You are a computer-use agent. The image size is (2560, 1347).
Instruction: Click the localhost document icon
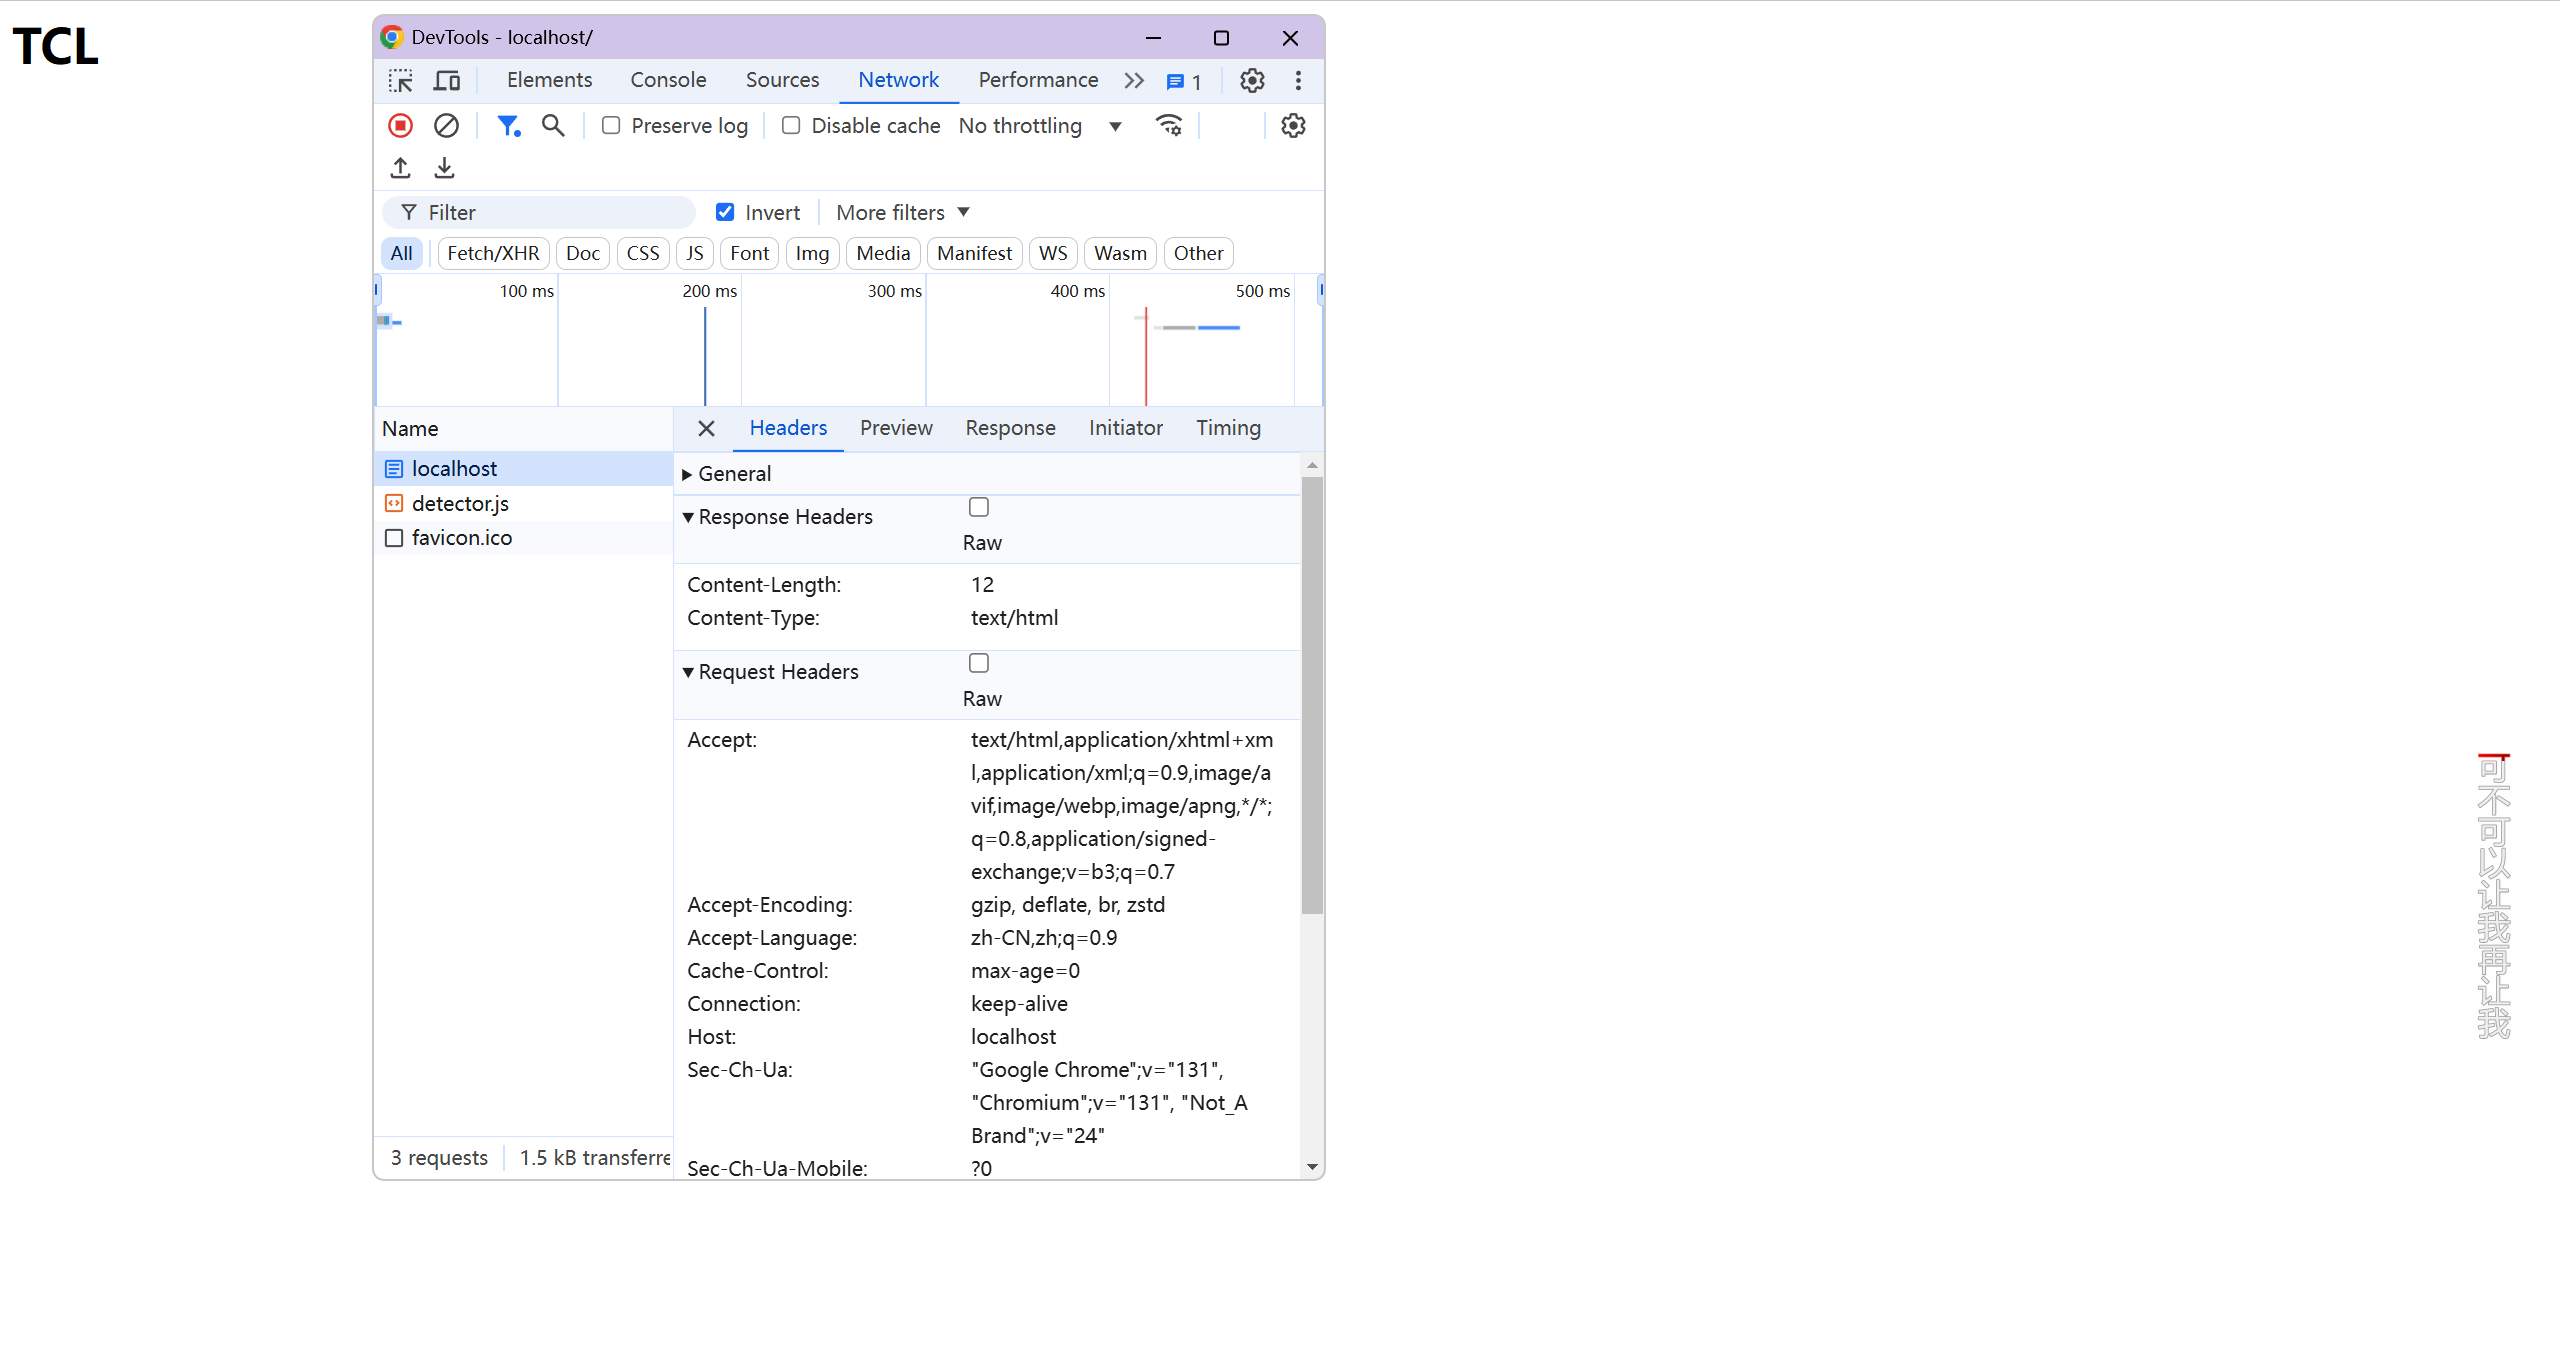(394, 469)
